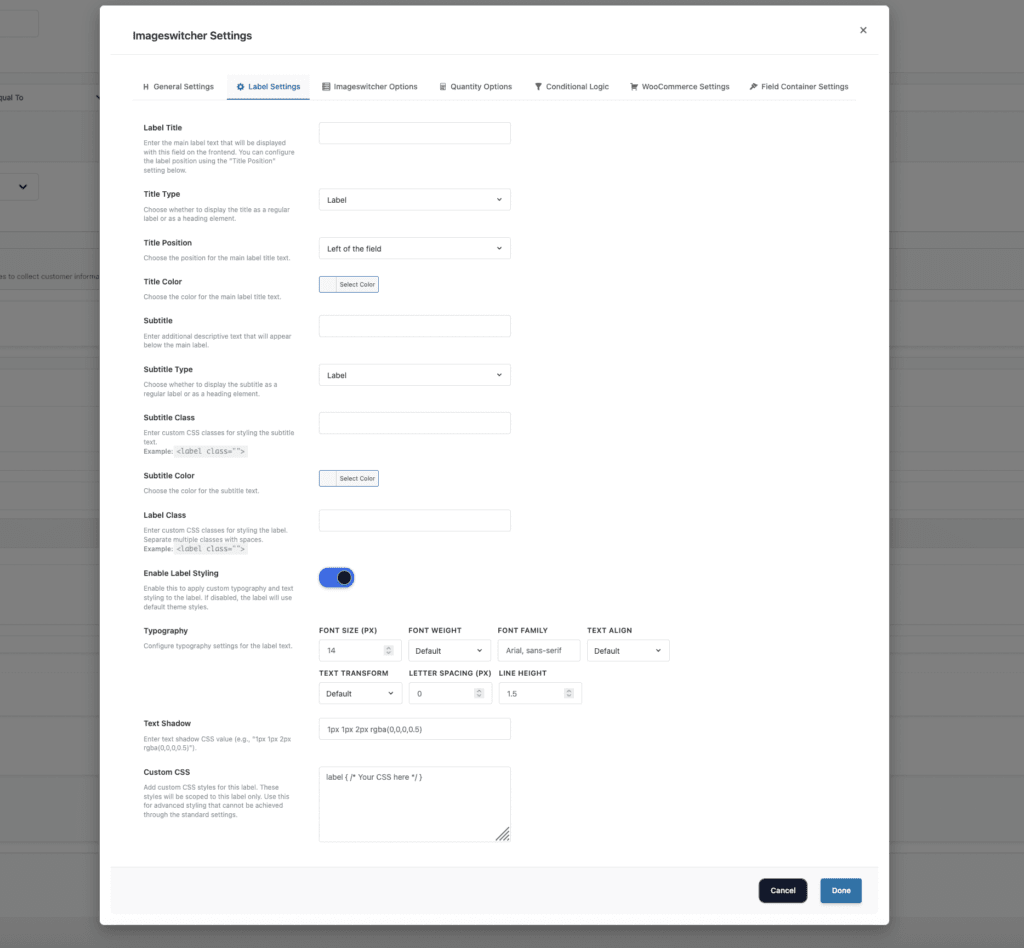The height and width of the screenshot is (948, 1024).
Task: Open WooCommerce Settings tab
Action: pos(679,86)
